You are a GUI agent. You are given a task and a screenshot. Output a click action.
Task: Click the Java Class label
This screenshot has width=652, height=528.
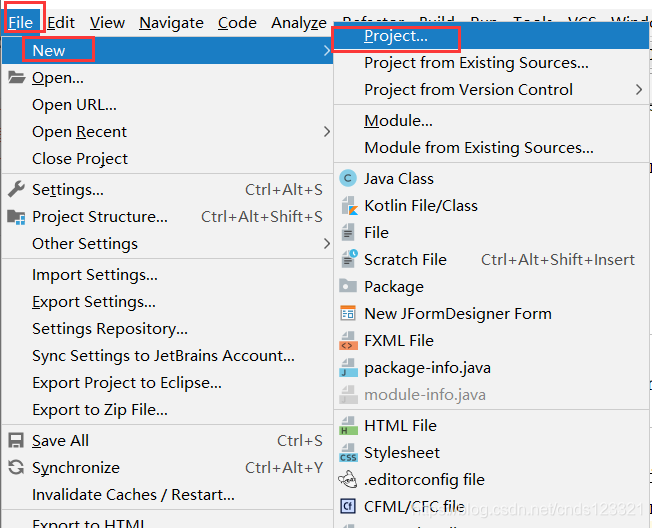[x=399, y=179]
